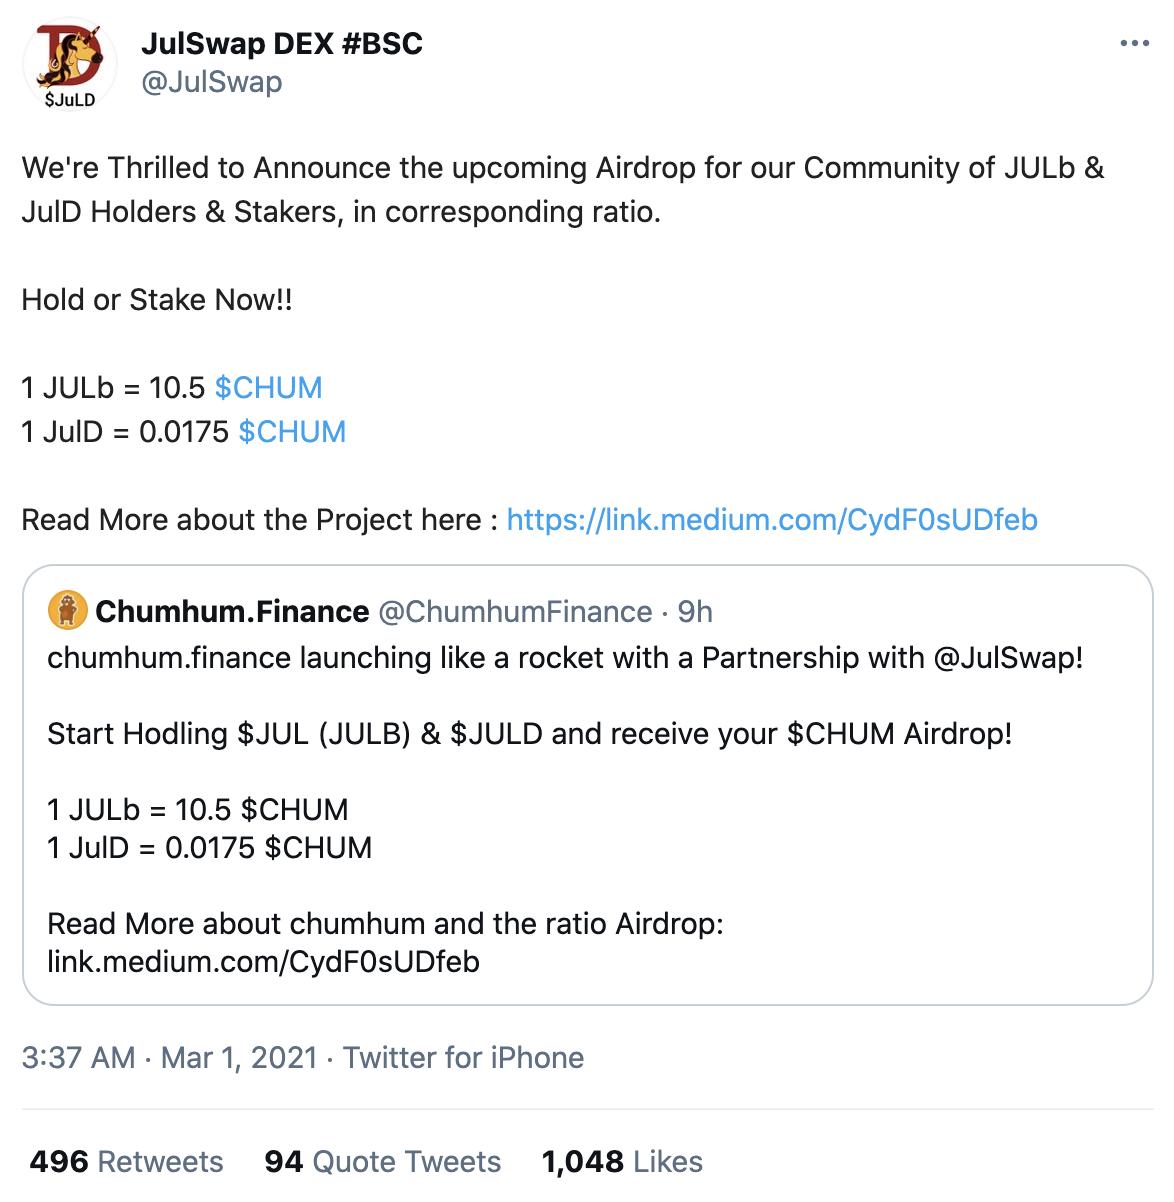This screenshot has width=1174, height=1202.
Task: View the 94 Quote Tweets list
Action: pyautogui.click(x=380, y=1161)
